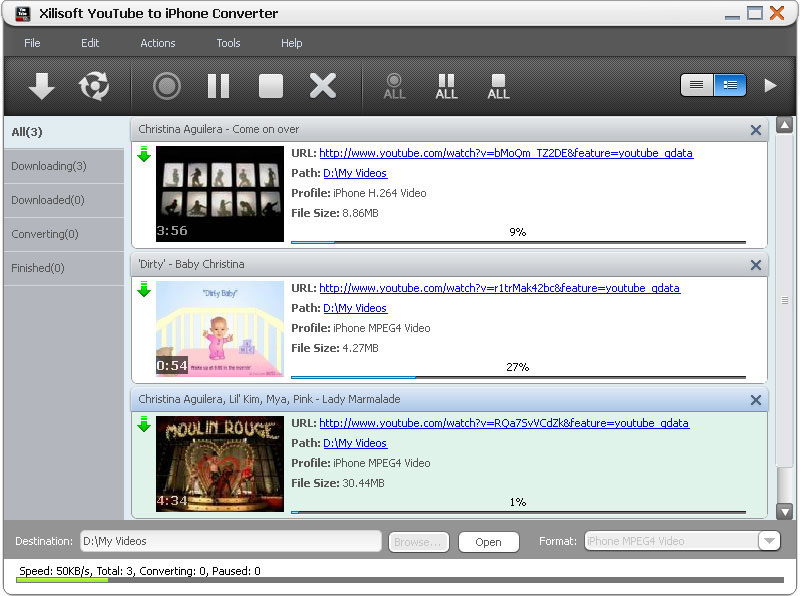This screenshot has width=800, height=596.
Task: Start all tasks
Action: (394, 86)
